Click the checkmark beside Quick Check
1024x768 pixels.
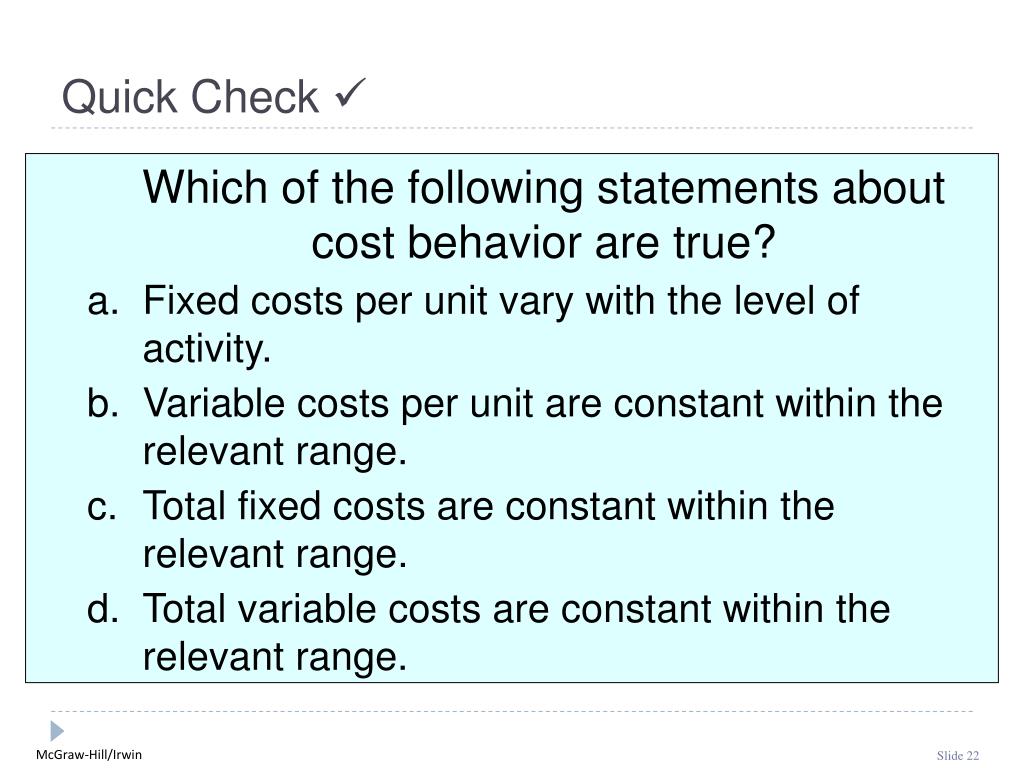[x=350, y=93]
